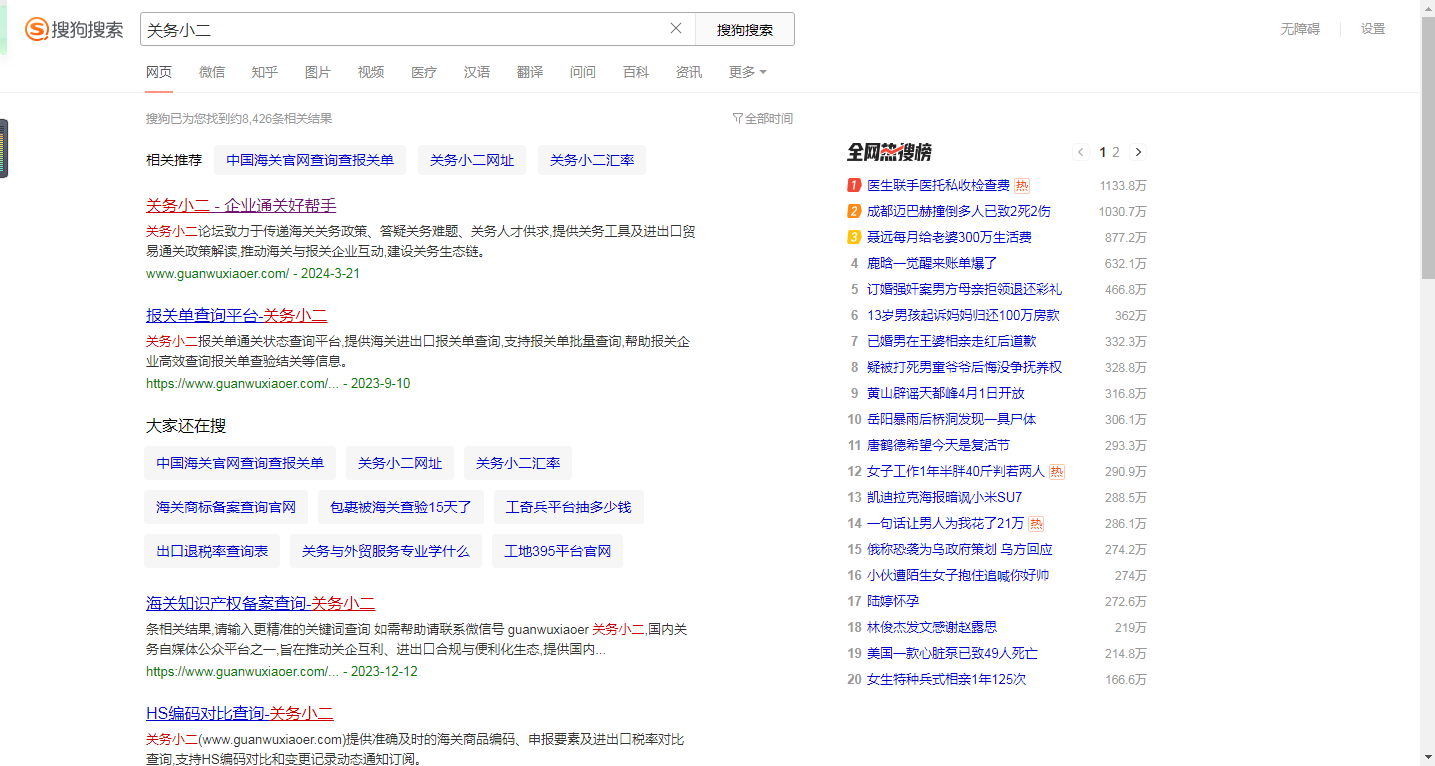Select 海关商标备案查询官网 suggestion
This screenshot has width=1435, height=766.
point(226,507)
